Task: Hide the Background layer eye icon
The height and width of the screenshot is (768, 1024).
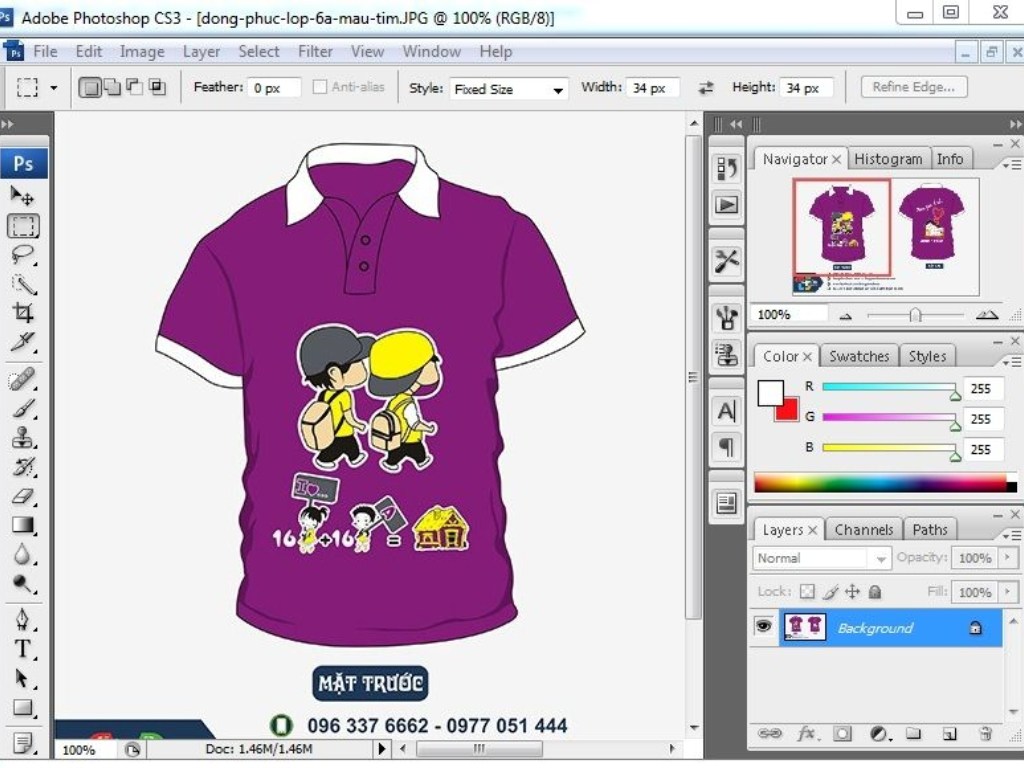Action: click(764, 627)
